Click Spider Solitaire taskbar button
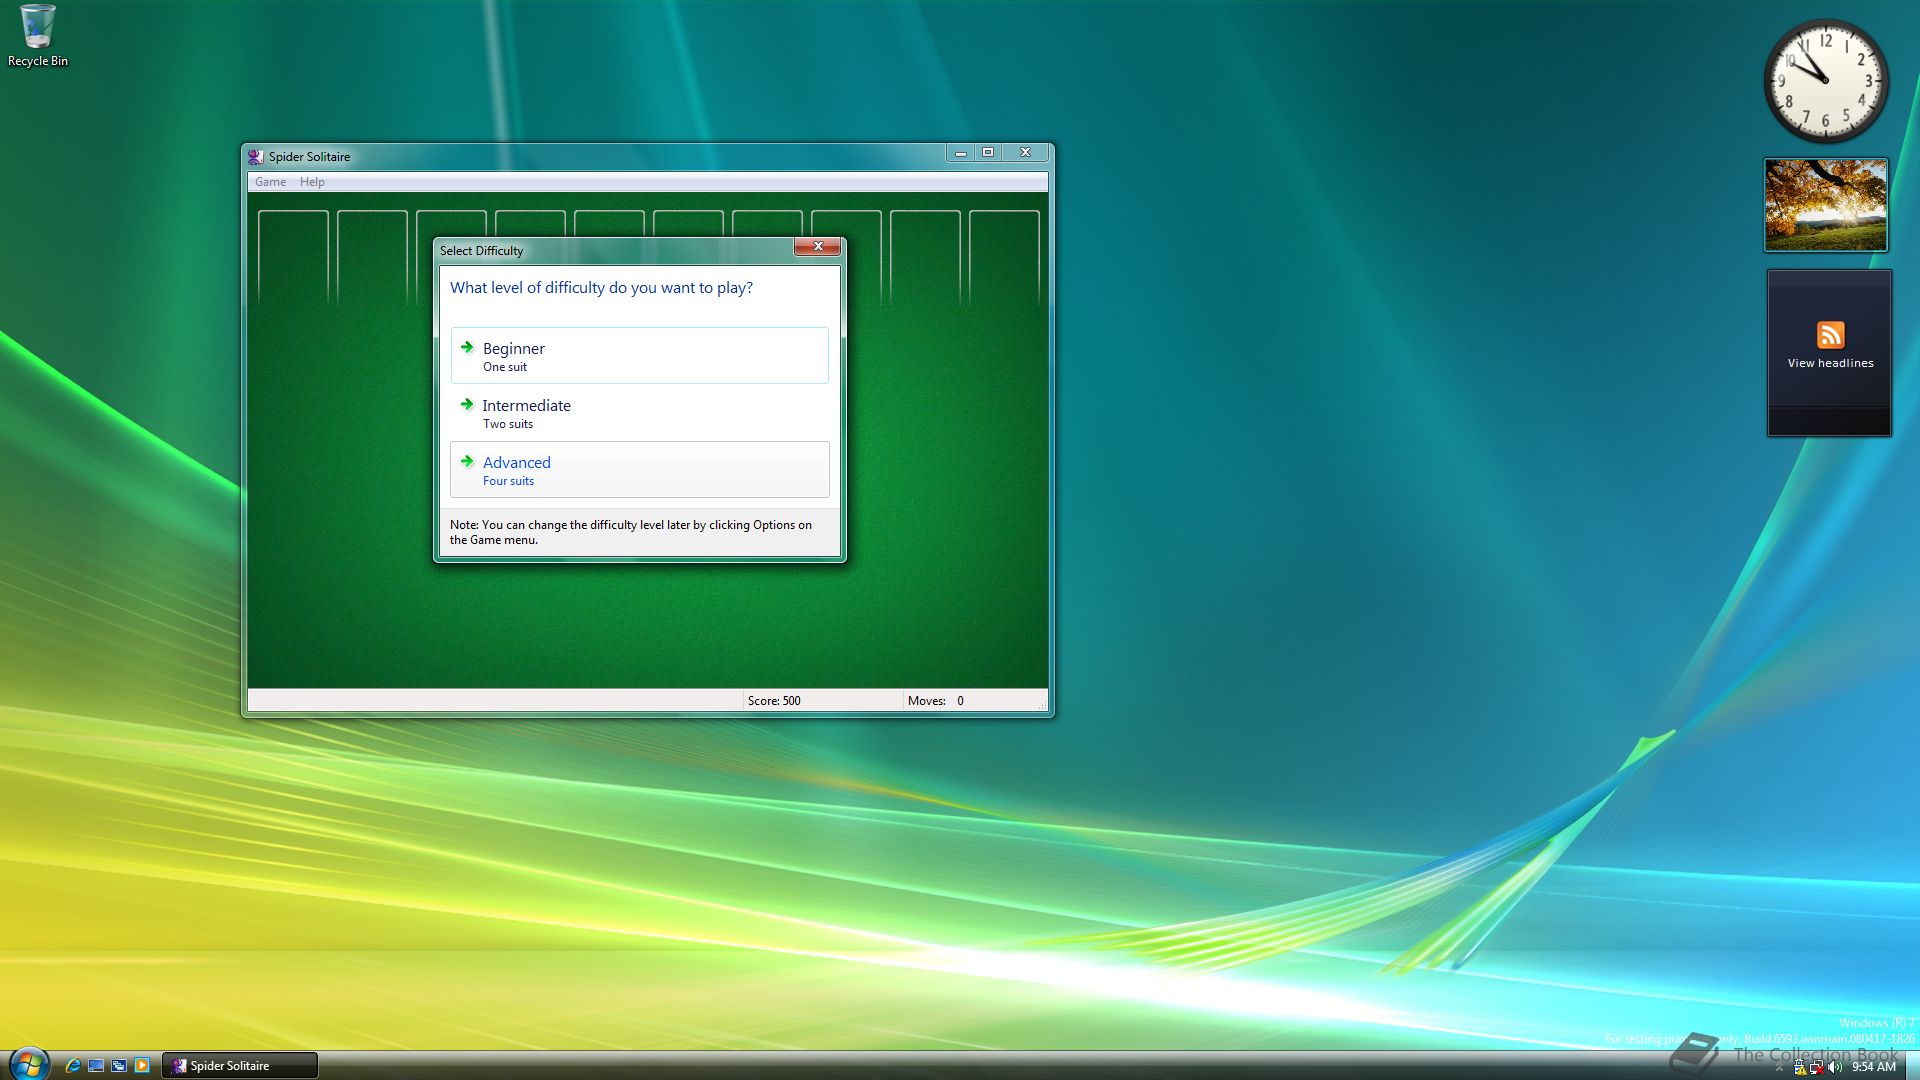This screenshot has width=1920, height=1080. [240, 1066]
